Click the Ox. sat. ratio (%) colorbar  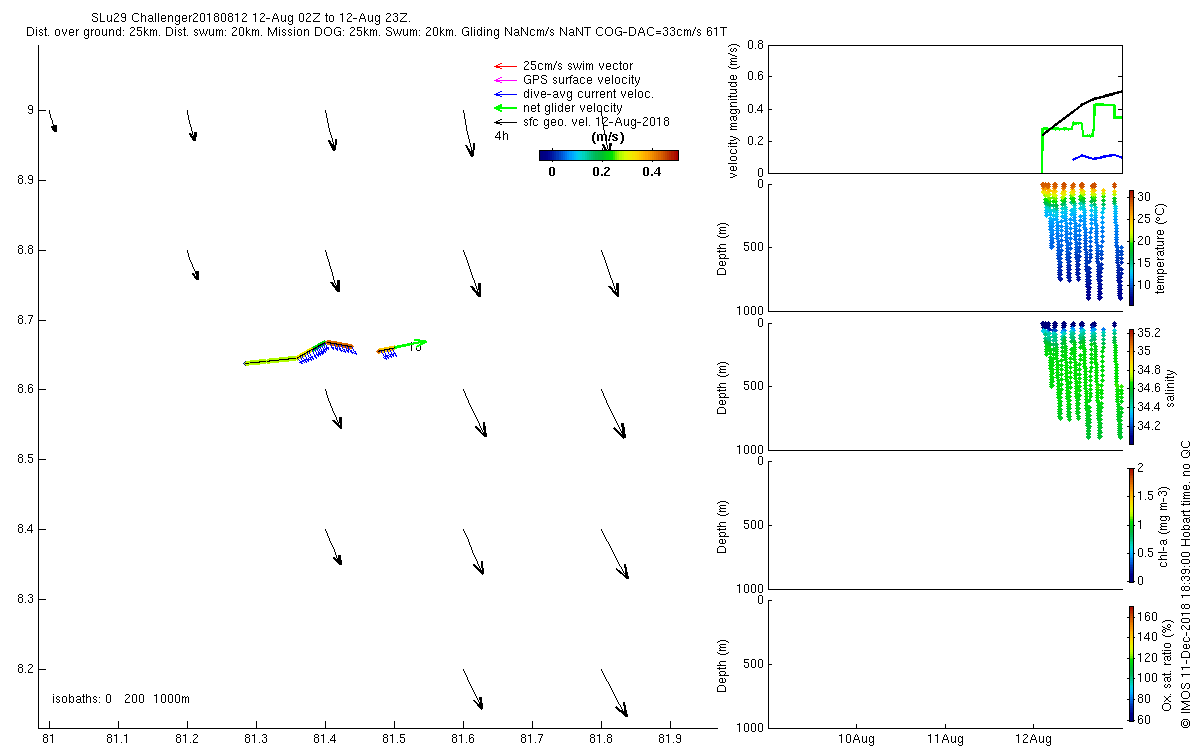coord(1131,664)
